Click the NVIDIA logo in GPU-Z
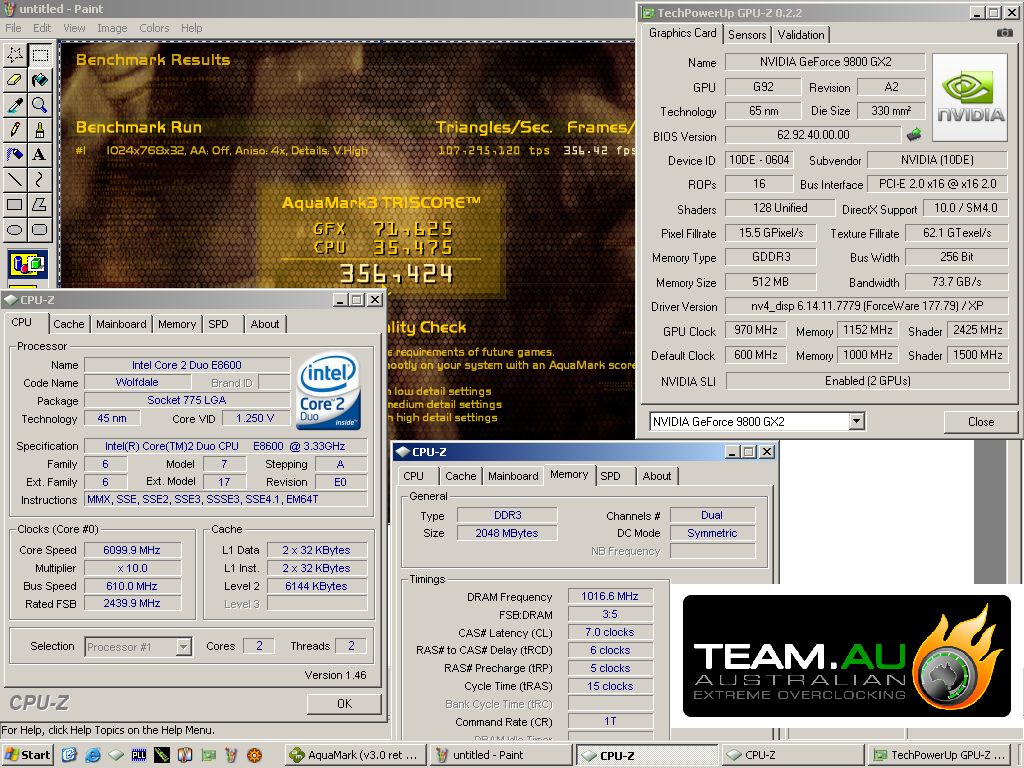The height and width of the screenshot is (768, 1024). [970, 97]
